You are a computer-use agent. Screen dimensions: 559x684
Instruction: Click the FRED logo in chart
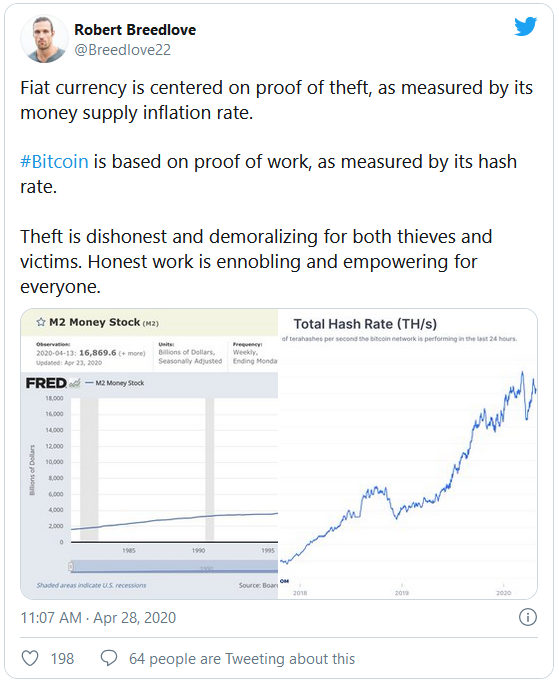click(46, 383)
